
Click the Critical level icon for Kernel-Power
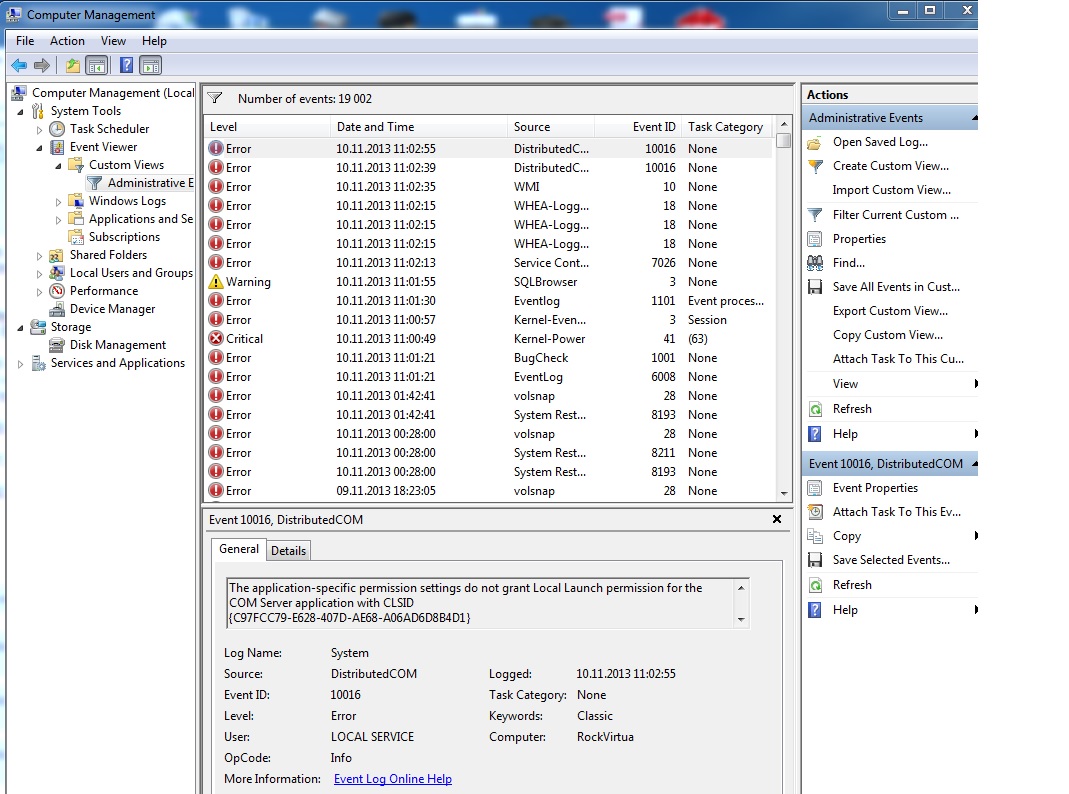[x=216, y=338]
